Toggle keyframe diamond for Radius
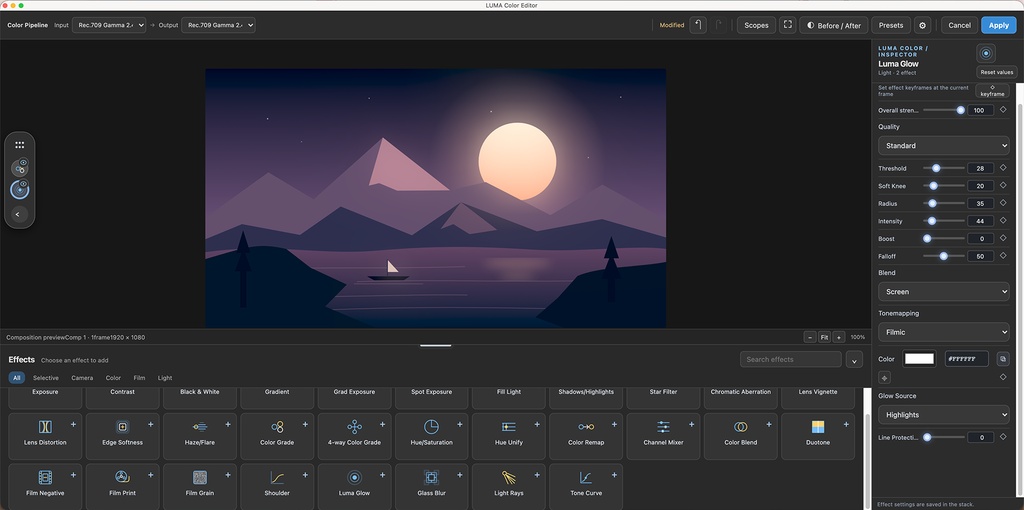 tap(1003, 203)
